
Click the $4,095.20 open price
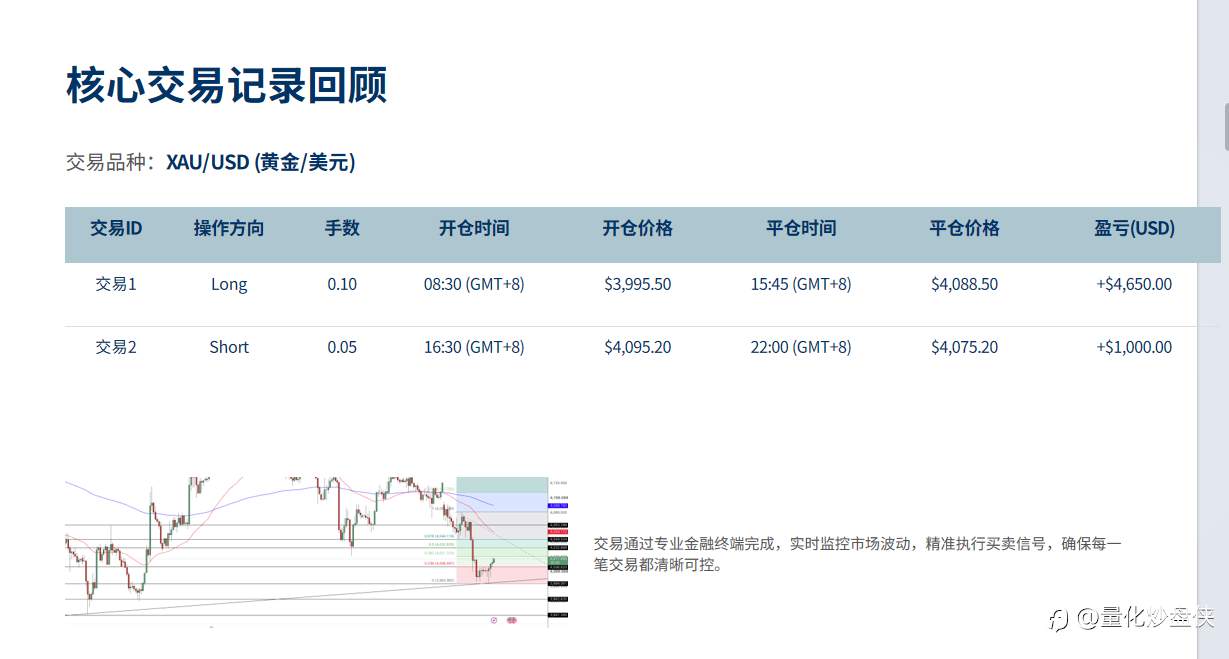click(x=638, y=347)
